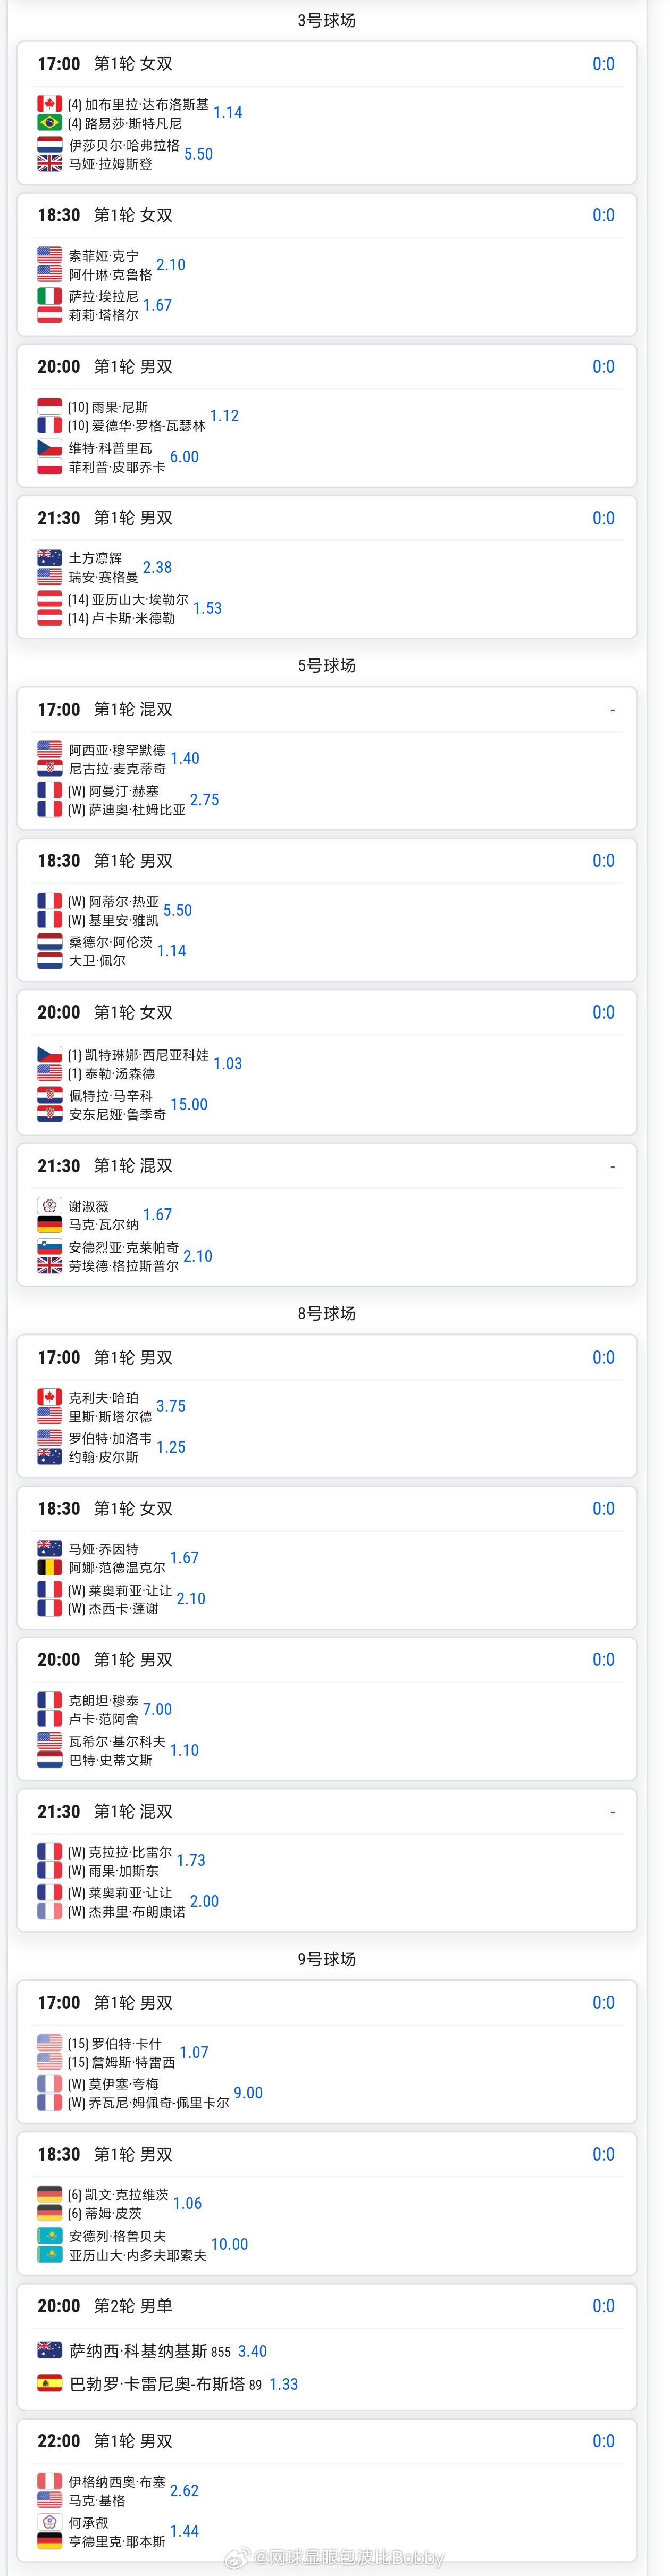The width and height of the screenshot is (670, 2576).
Task: Click Belgium flag beside 阿娜·范德温克尔
Action: pos(49,1567)
